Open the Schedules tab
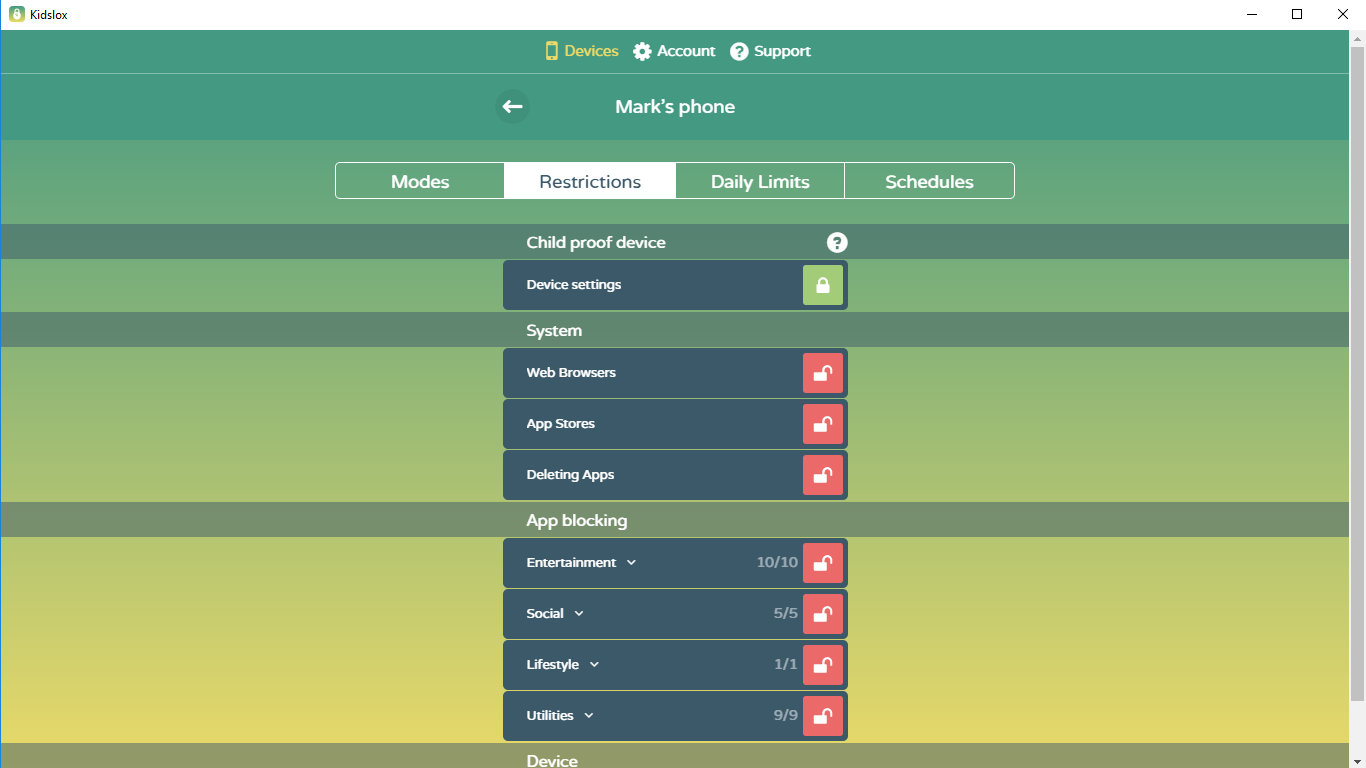 pos(929,181)
